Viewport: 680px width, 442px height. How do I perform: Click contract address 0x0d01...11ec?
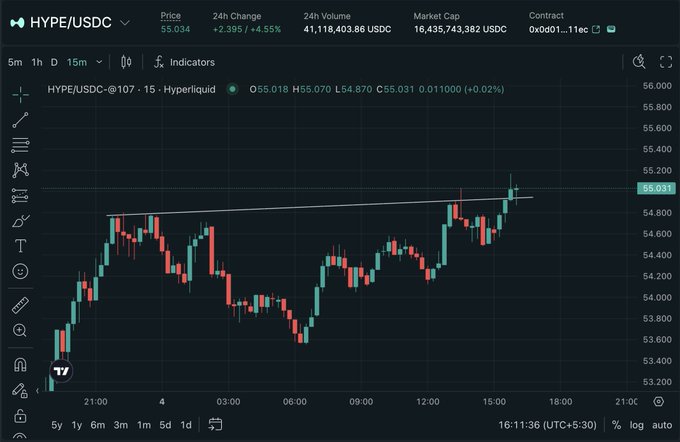pos(558,29)
